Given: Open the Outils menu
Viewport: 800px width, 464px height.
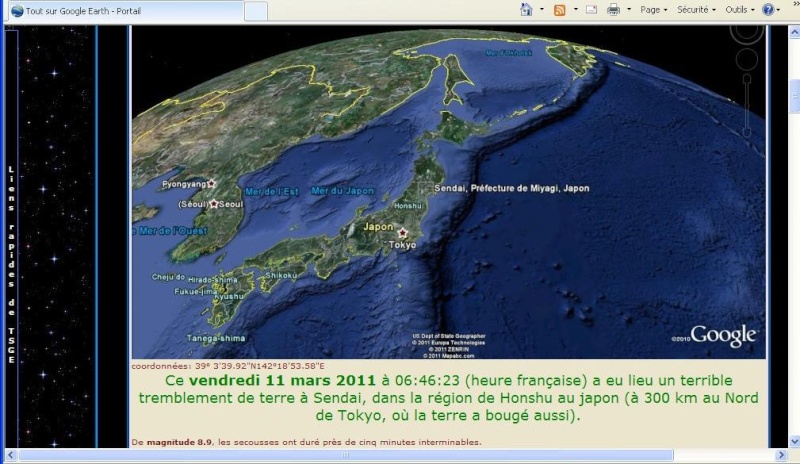Looking at the screenshot, I should tap(739, 10).
